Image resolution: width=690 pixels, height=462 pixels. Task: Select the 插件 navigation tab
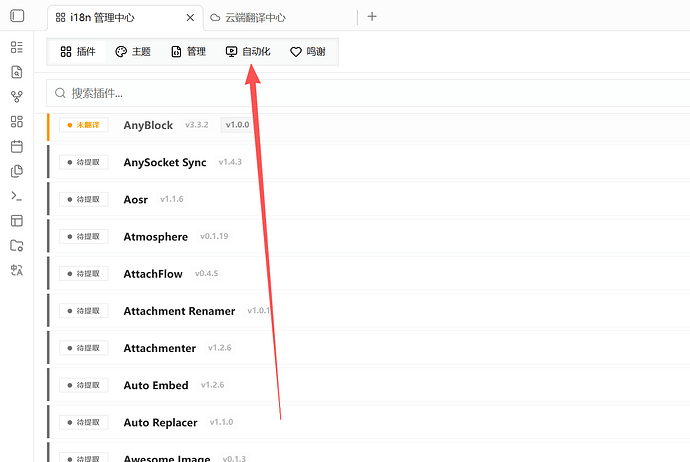click(77, 52)
